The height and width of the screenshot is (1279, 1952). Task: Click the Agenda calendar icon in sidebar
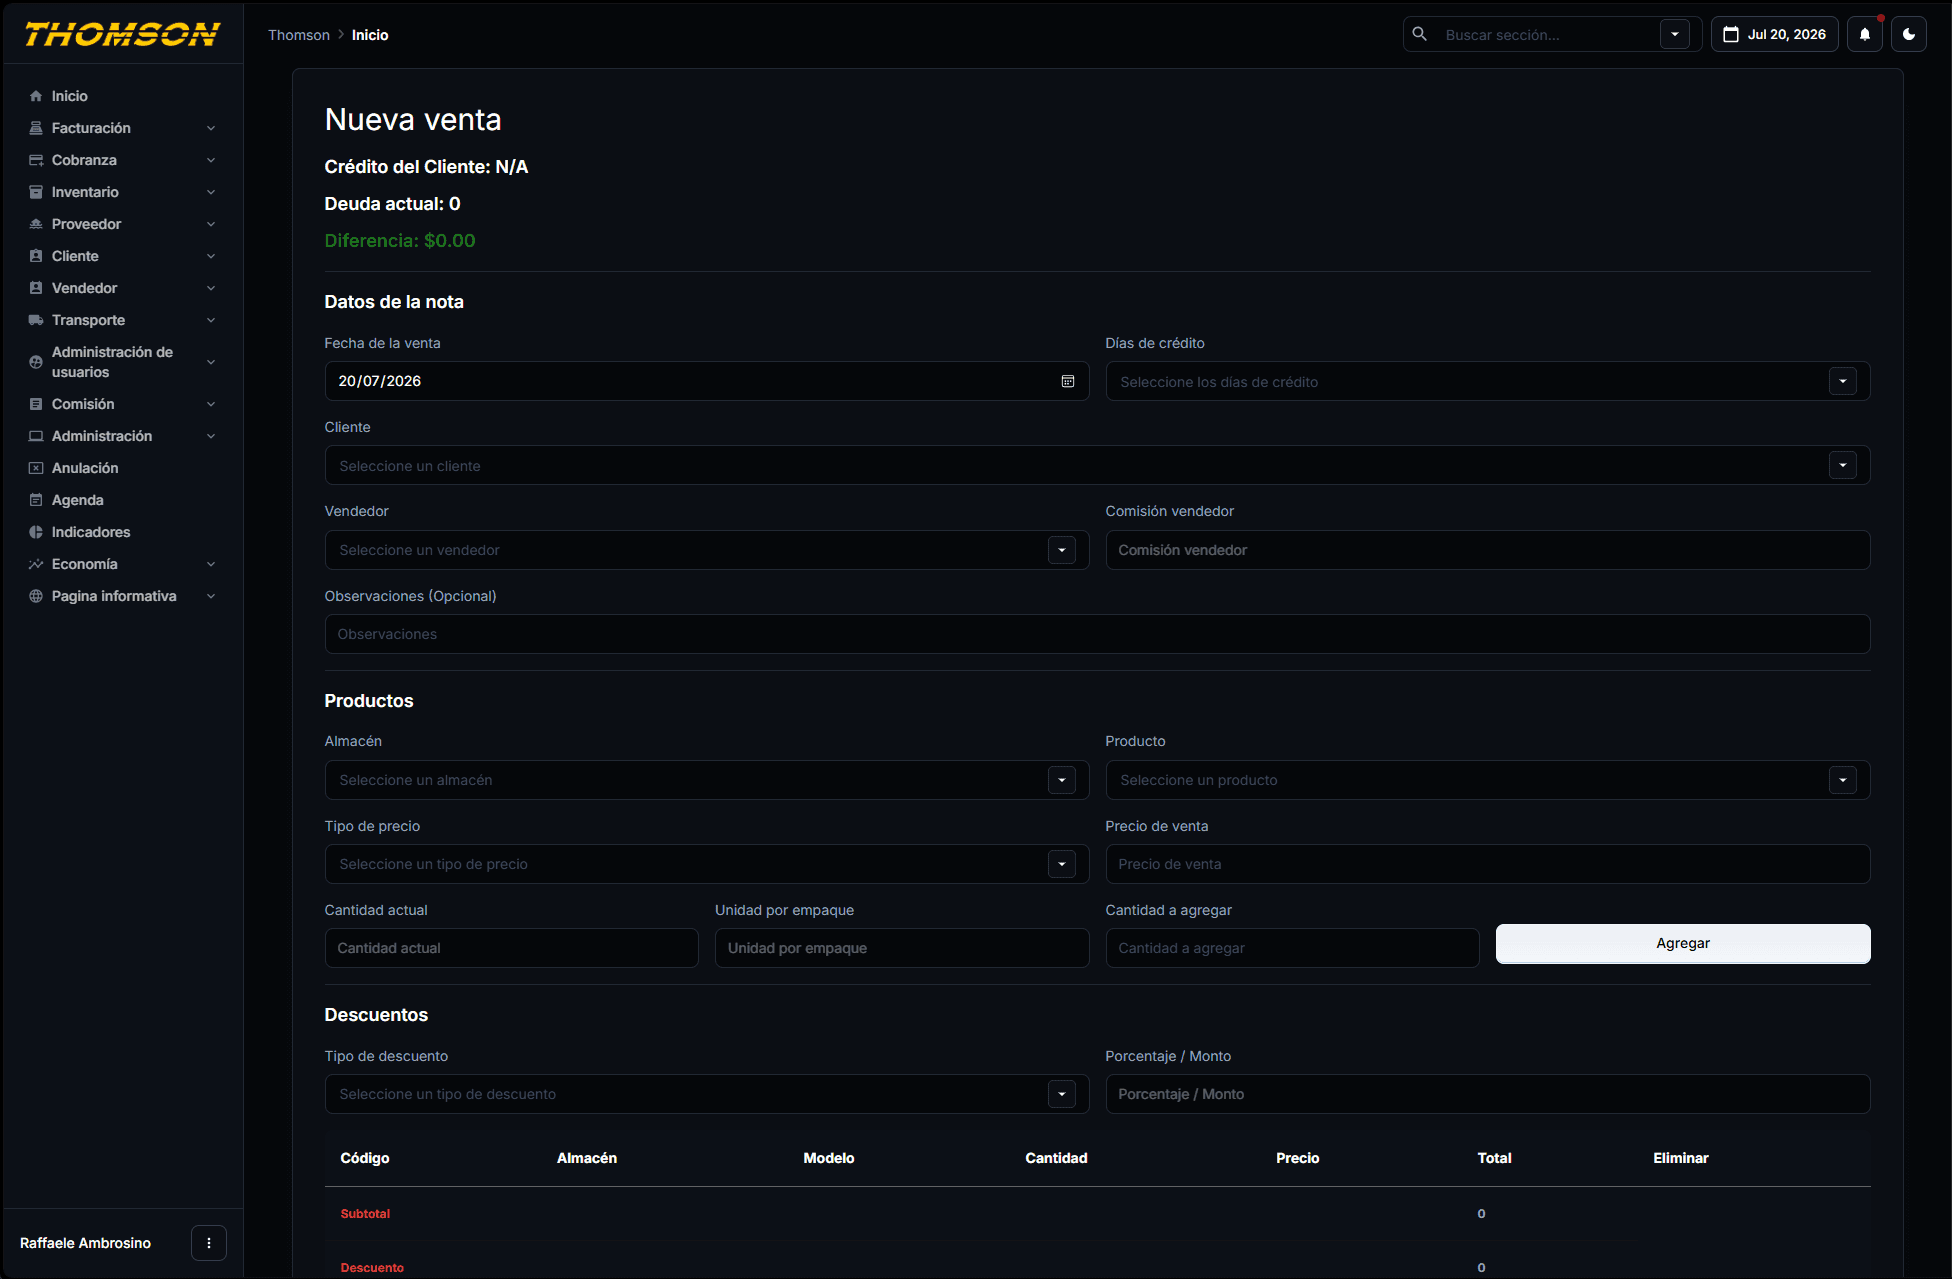(36, 500)
